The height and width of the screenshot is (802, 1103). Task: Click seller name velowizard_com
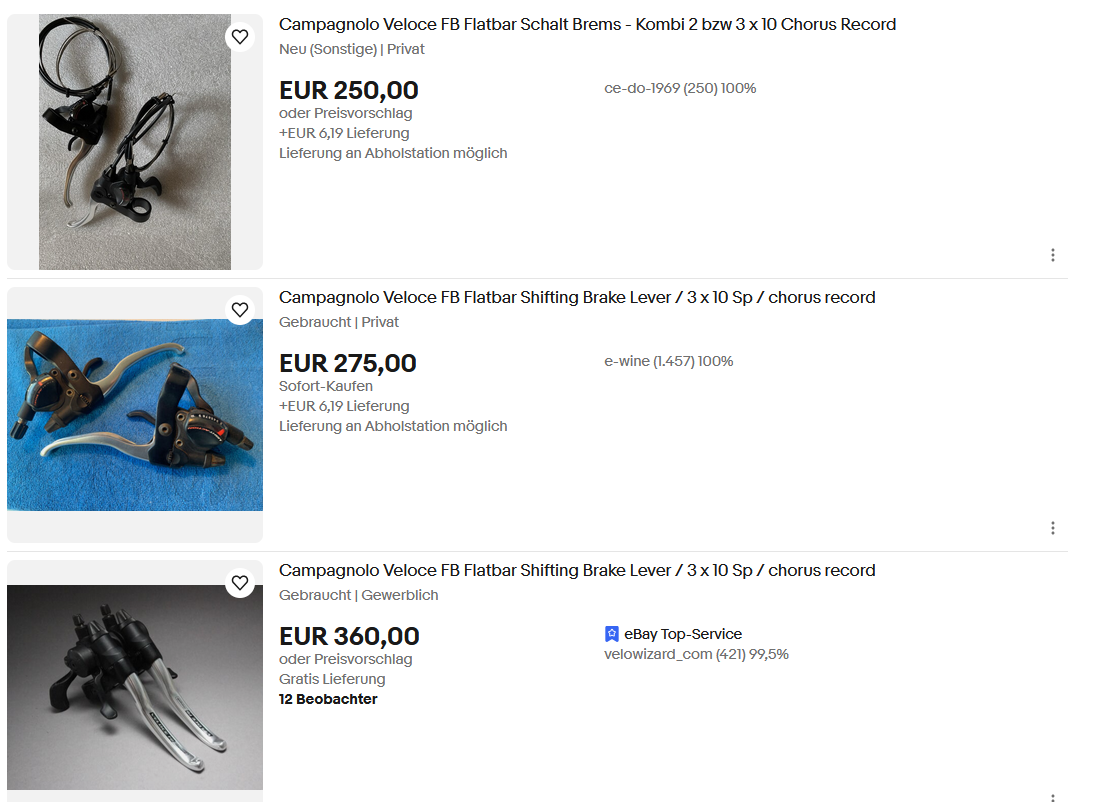658,654
